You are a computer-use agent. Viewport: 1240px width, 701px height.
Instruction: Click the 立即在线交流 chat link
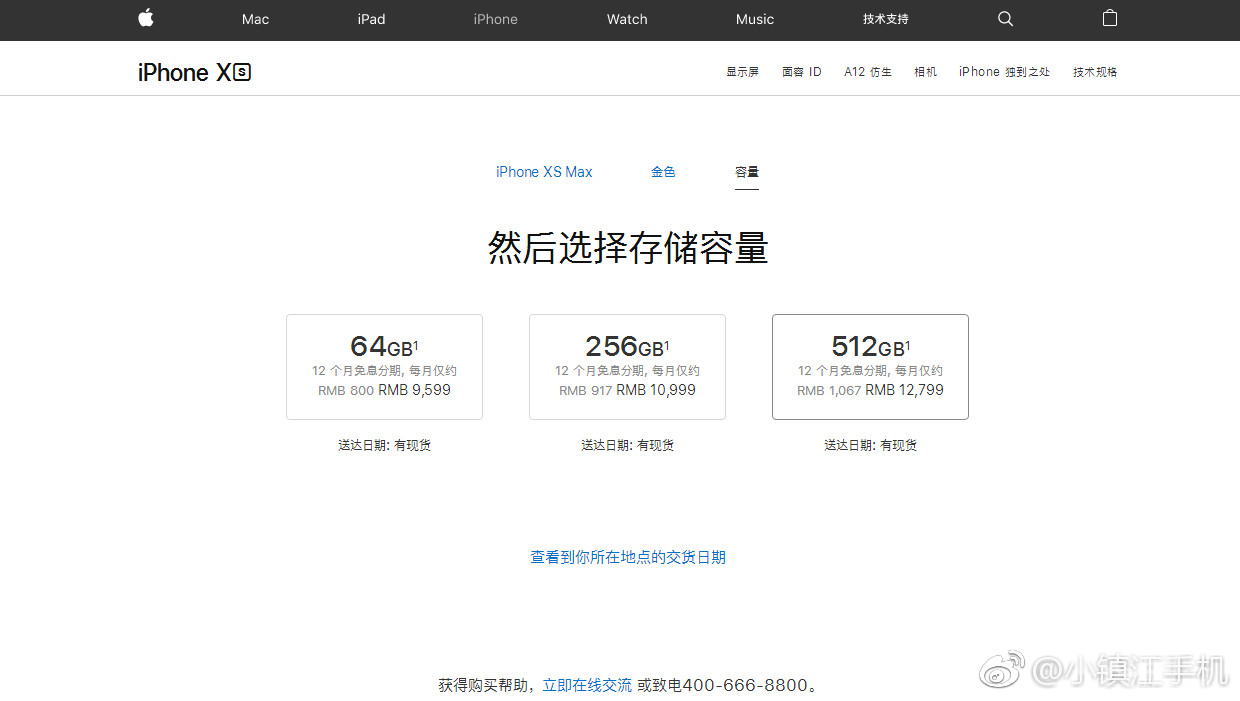pyautogui.click(x=587, y=685)
